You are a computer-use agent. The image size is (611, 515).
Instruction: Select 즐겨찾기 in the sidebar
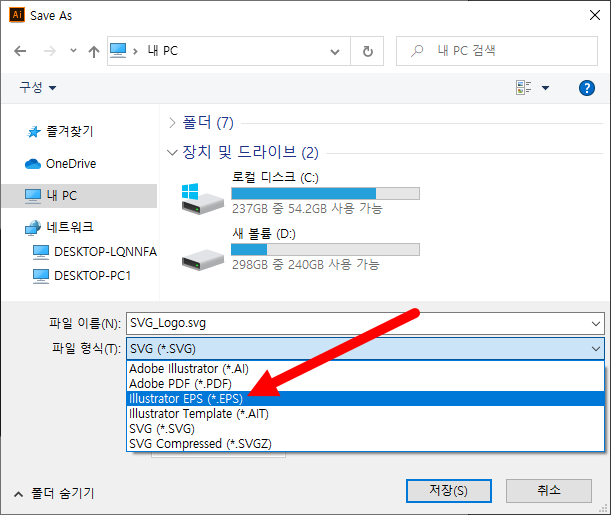60,132
